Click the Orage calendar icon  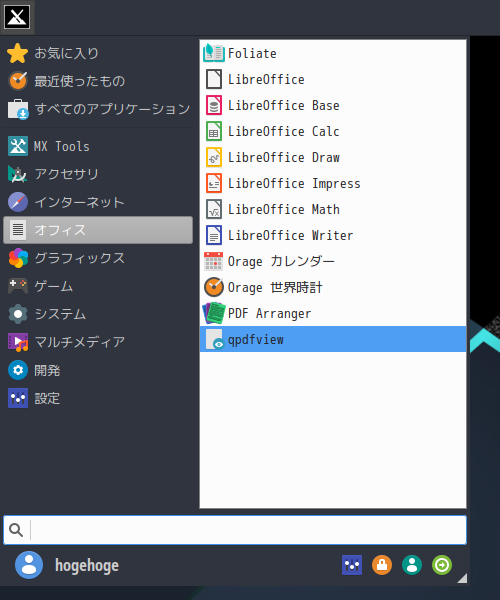pos(213,261)
